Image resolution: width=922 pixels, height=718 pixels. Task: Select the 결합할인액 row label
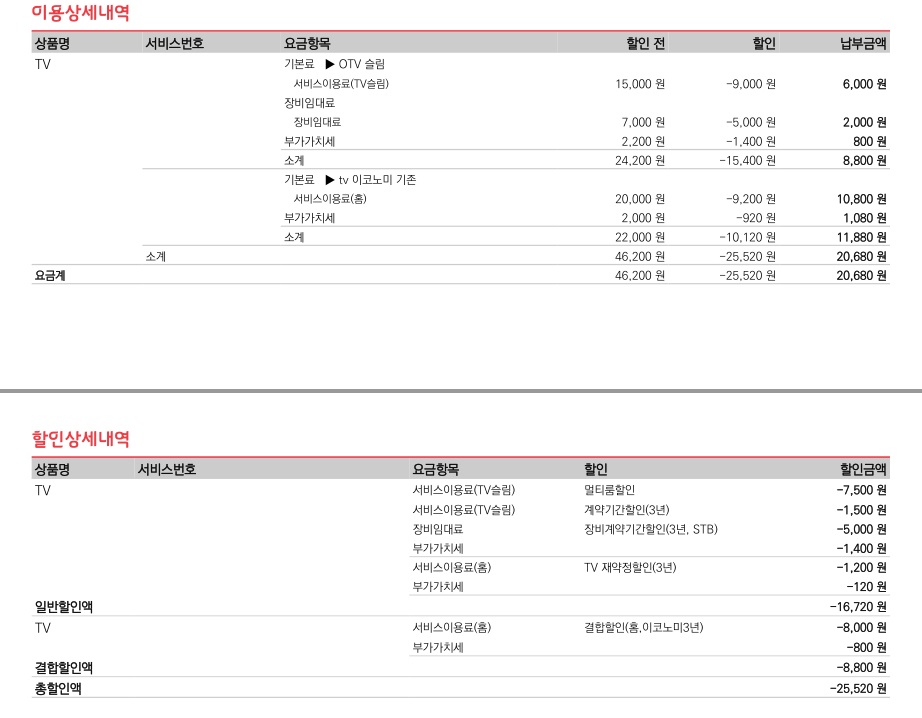[63, 667]
